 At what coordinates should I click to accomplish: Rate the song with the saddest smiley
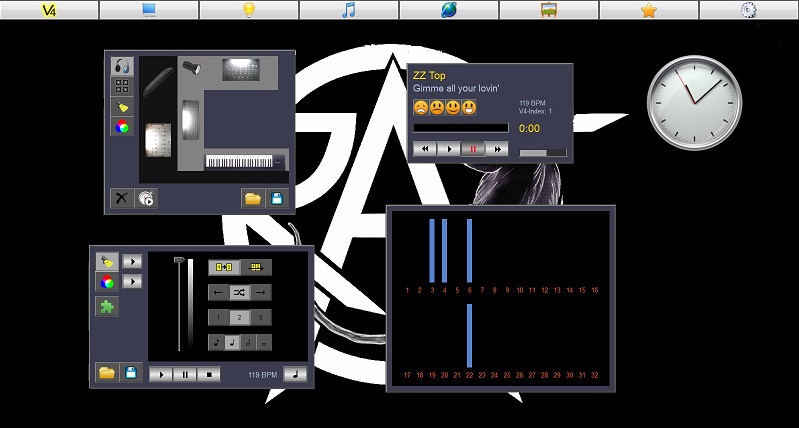pyautogui.click(x=422, y=107)
